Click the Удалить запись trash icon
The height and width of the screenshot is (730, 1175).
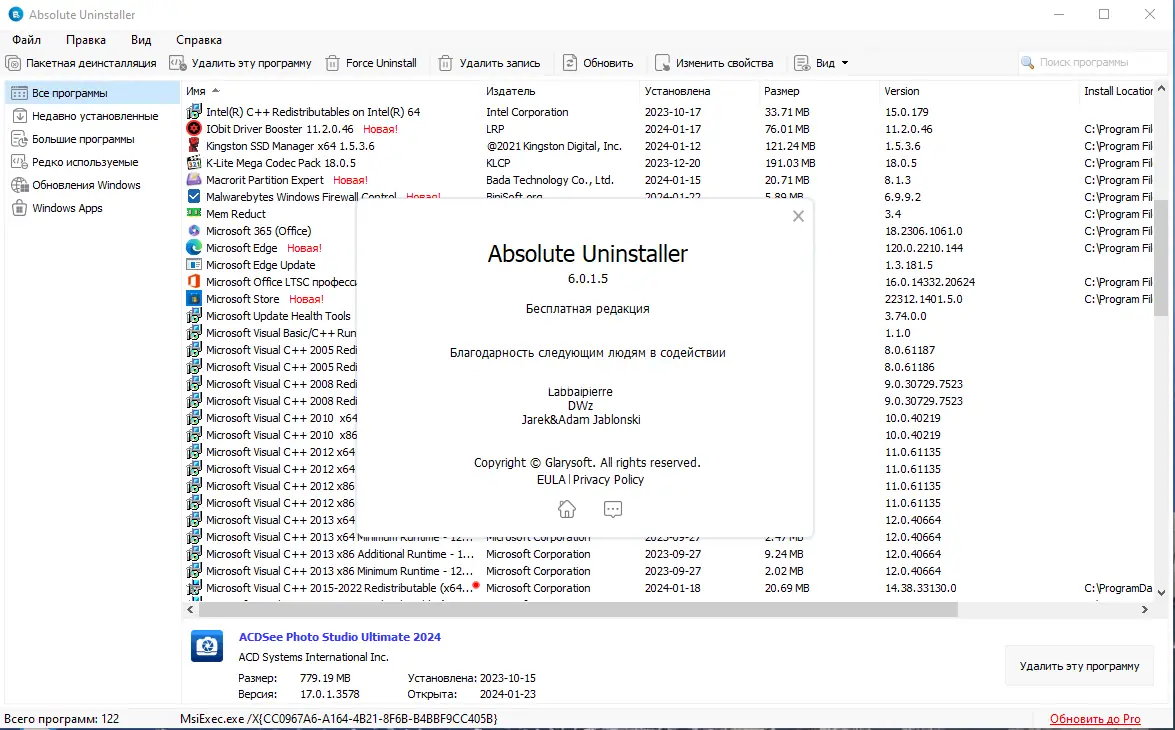[445, 63]
